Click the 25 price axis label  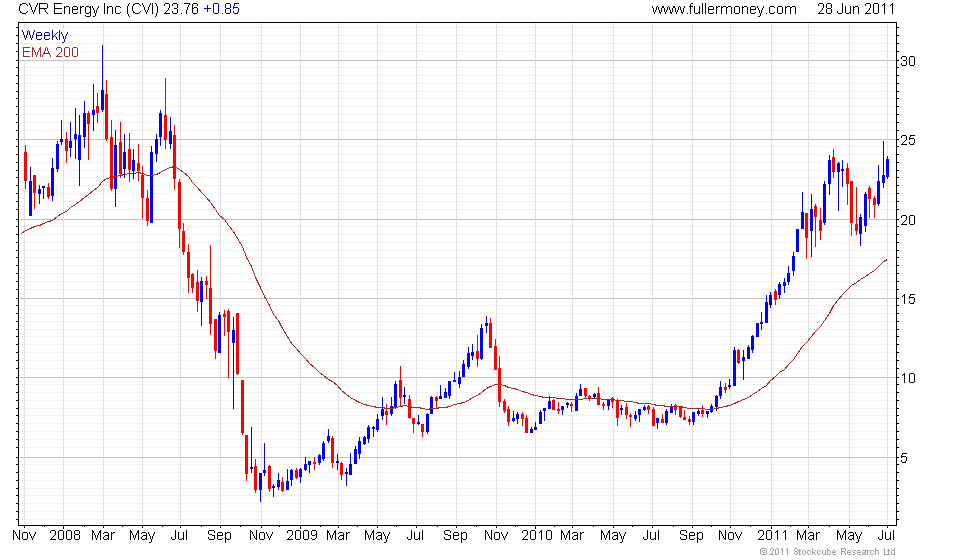(908, 141)
